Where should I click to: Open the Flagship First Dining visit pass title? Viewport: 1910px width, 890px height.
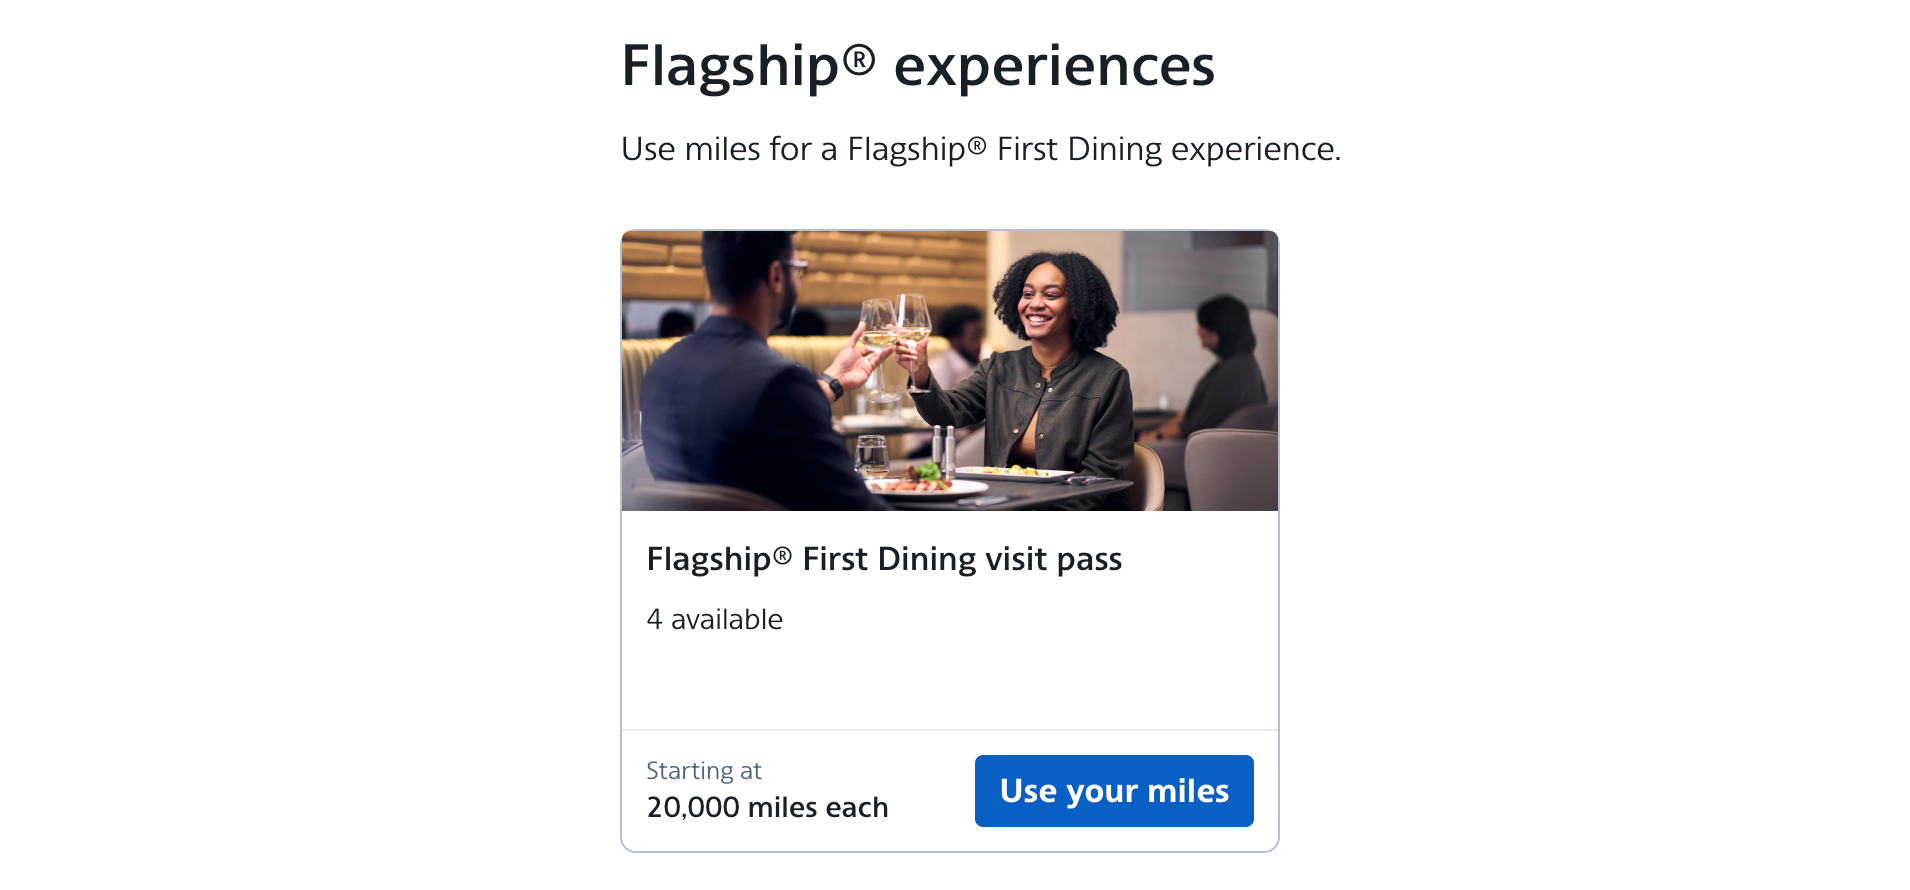[883, 559]
